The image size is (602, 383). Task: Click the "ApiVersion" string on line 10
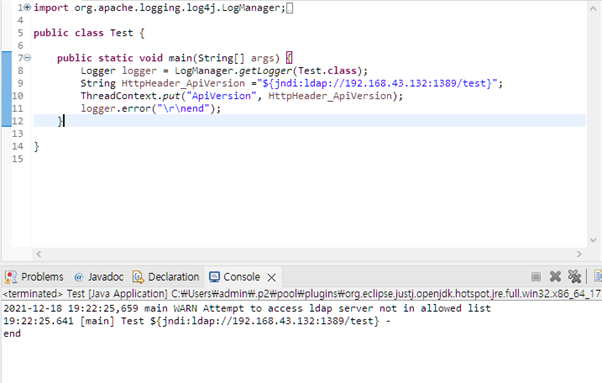click(x=221, y=96)
